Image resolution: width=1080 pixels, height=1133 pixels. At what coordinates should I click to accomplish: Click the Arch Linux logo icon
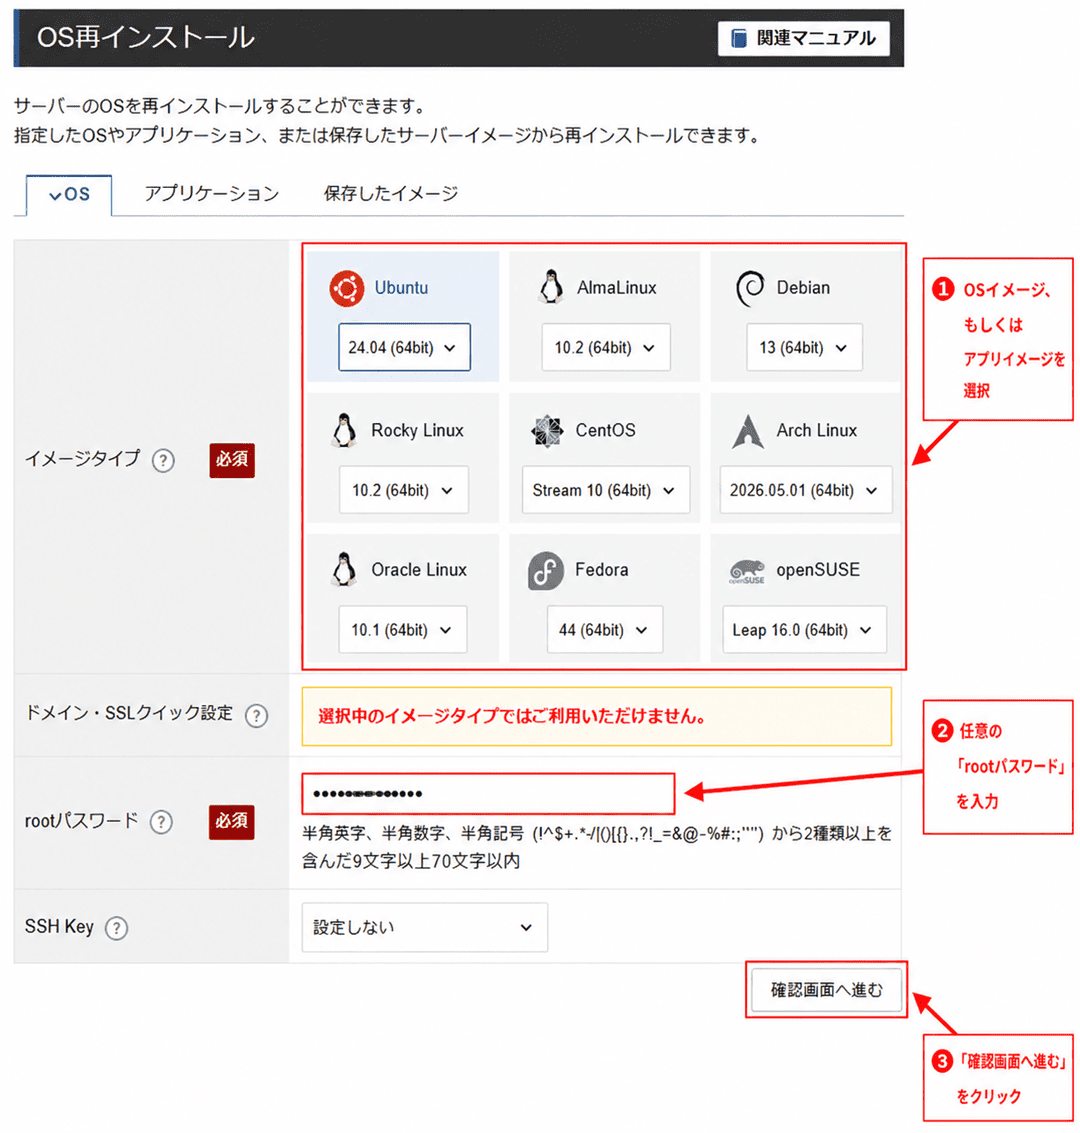point(748,431)
